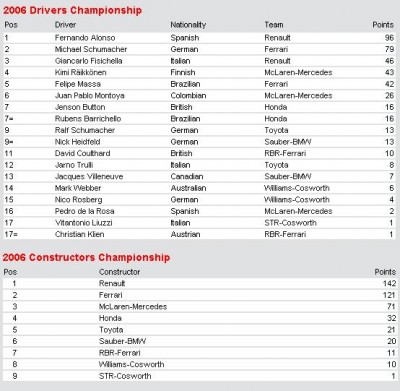Click Jacques Villeneuve's name
This screenshot has width=400, height=391.
point(89,177)
